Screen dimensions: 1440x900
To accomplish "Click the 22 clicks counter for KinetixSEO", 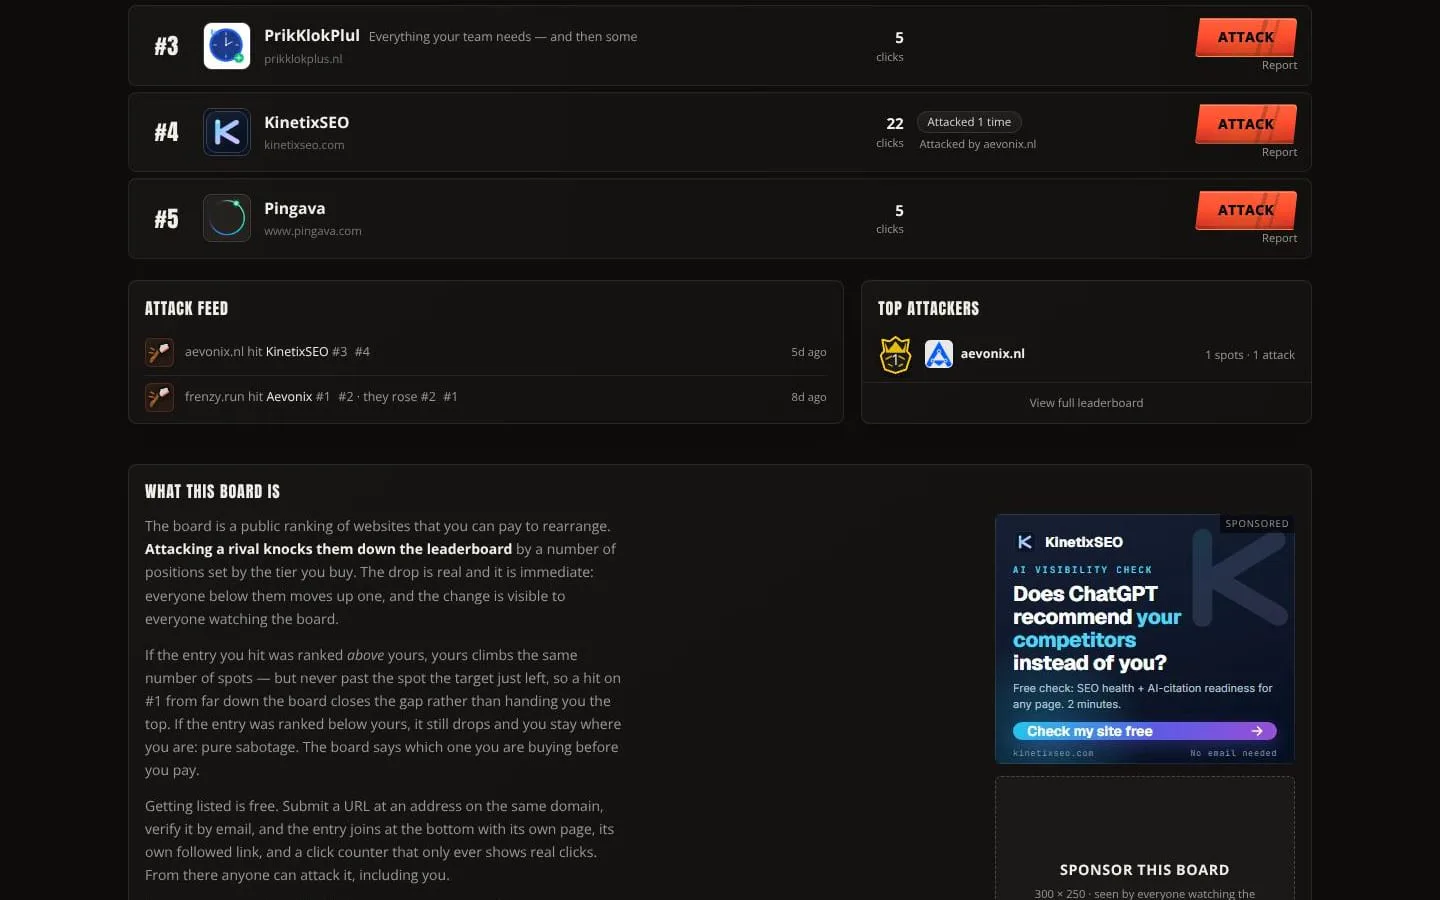I will [x=891, y=132].
